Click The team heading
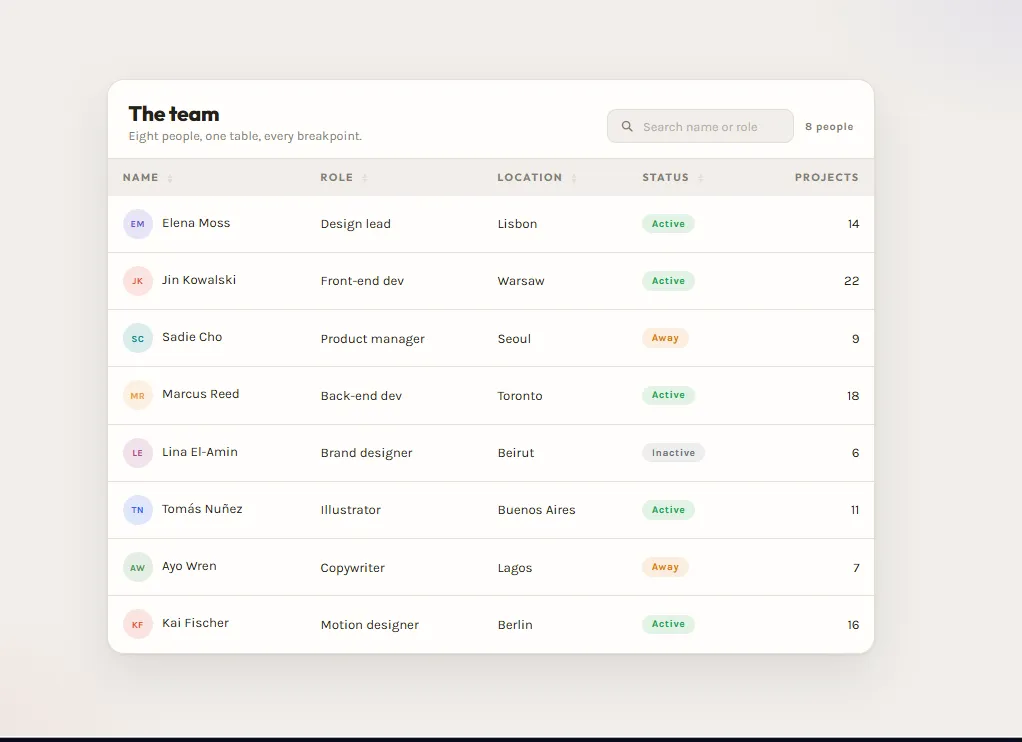This screenshot has height=742, width=1022. coord(174,114)
